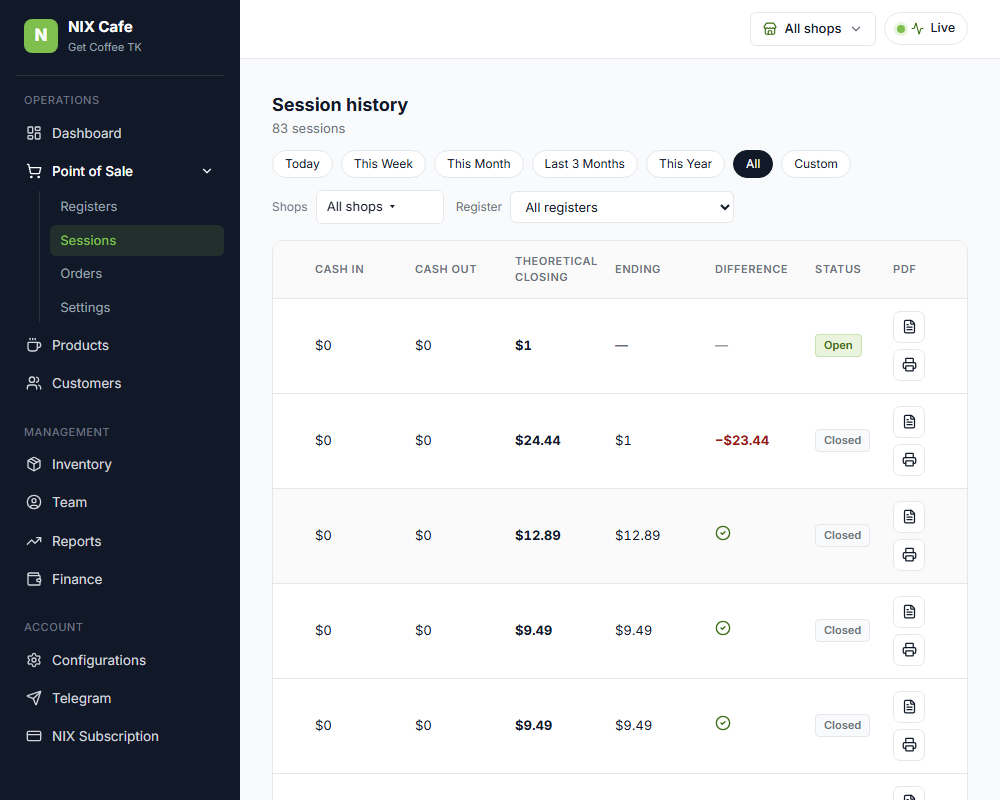Click the Closed badge of -$23.44 session
1000x800 pixels.
tap(842, 440)
